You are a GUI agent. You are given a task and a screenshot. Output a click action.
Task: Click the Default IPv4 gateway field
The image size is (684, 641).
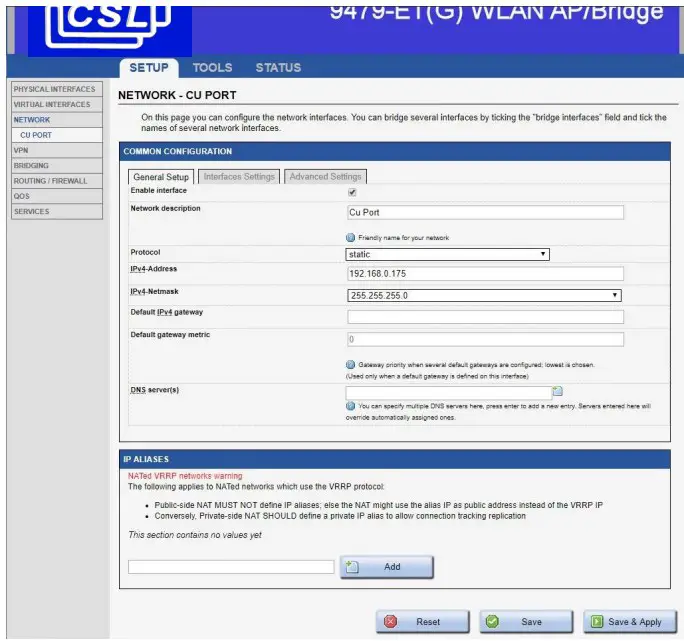point(486,317)
